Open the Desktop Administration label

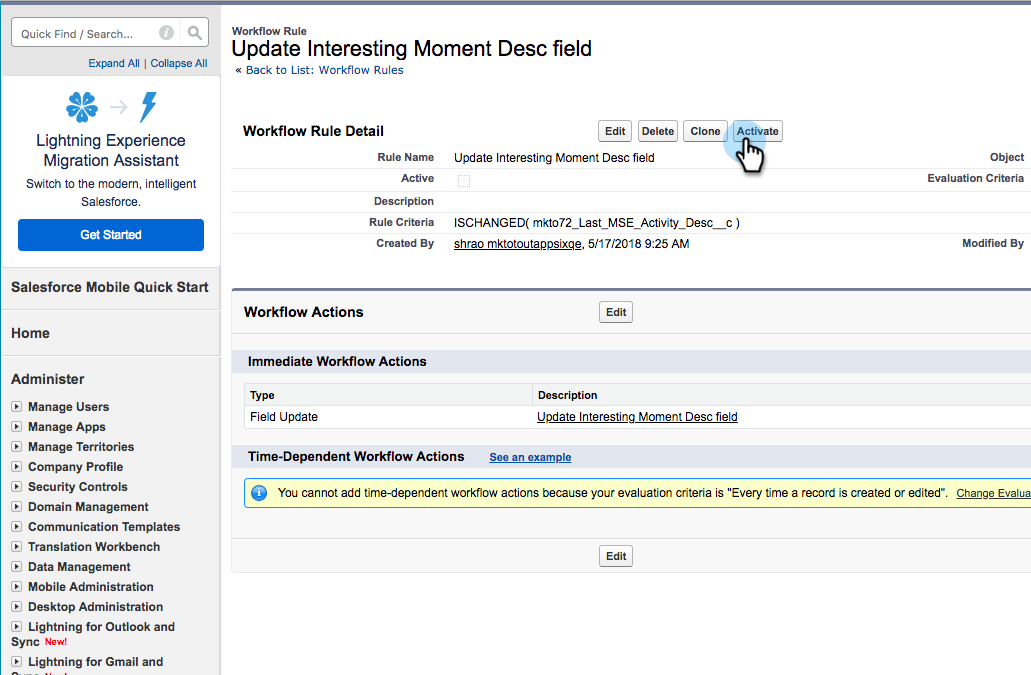(95, 607)
